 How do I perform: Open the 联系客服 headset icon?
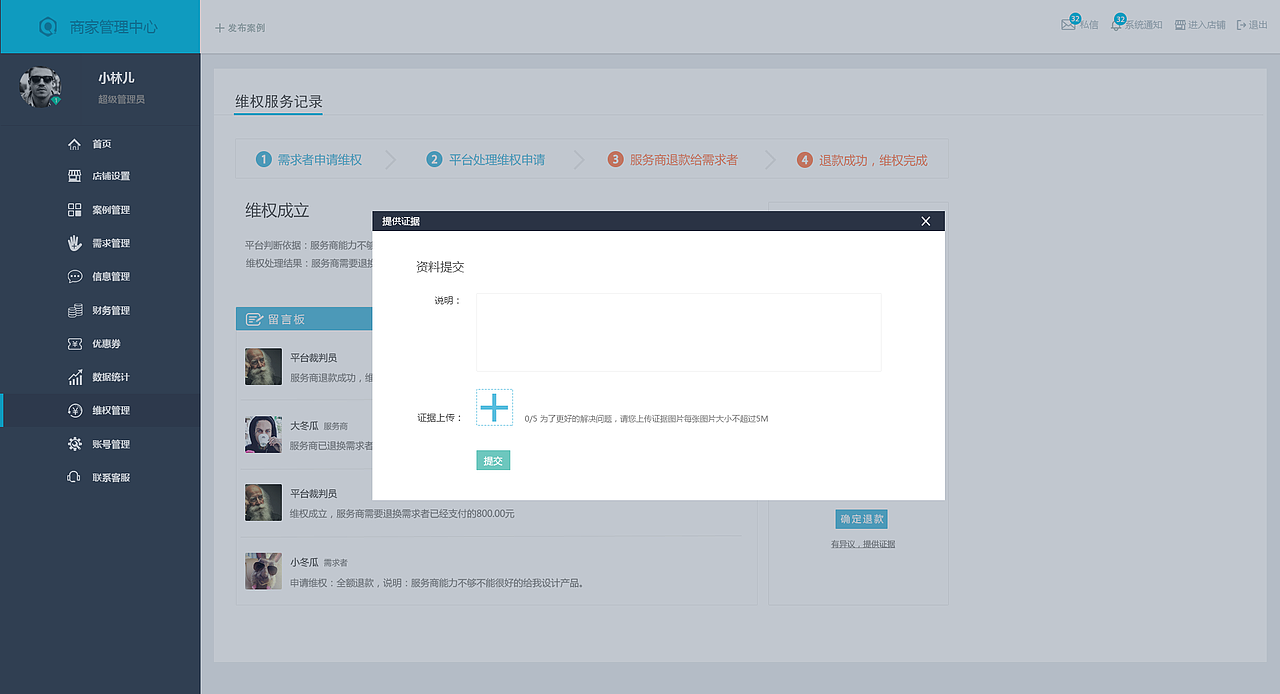point(74,477)
